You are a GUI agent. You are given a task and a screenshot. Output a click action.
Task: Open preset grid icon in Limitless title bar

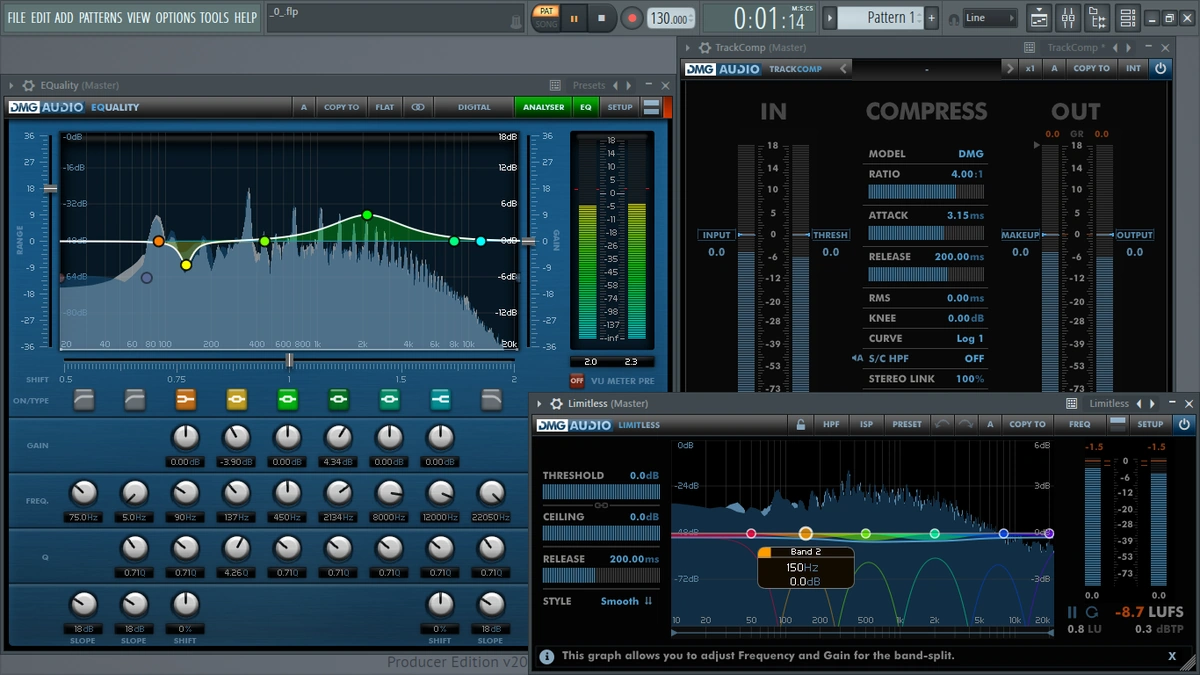pyautogui.click(x=1071, y=404)
